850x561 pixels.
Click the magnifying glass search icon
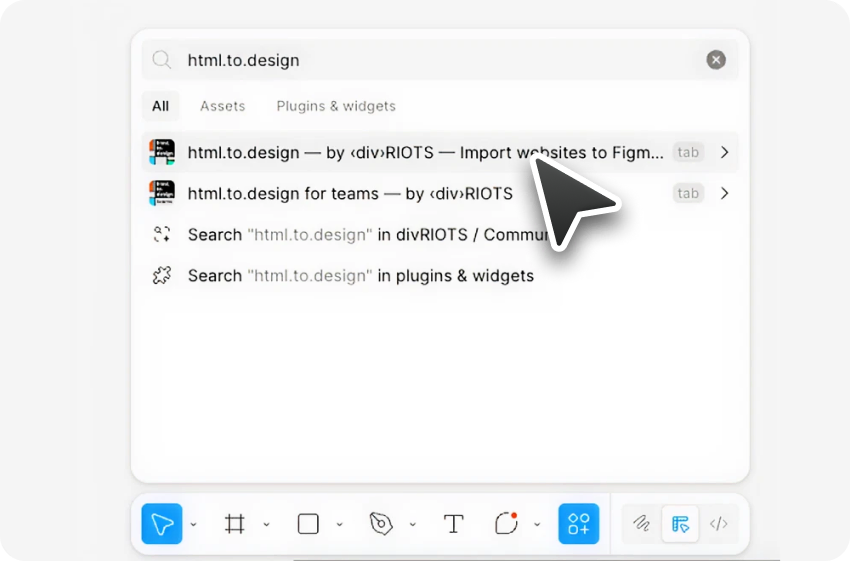162,60
